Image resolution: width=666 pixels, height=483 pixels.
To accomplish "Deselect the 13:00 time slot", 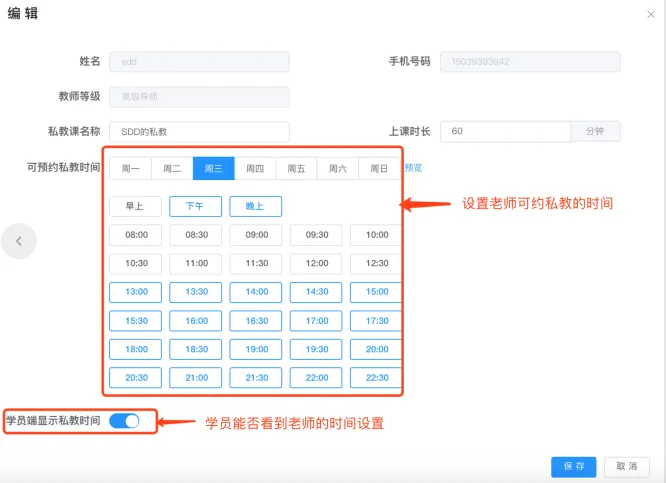I will coord(135,292).
